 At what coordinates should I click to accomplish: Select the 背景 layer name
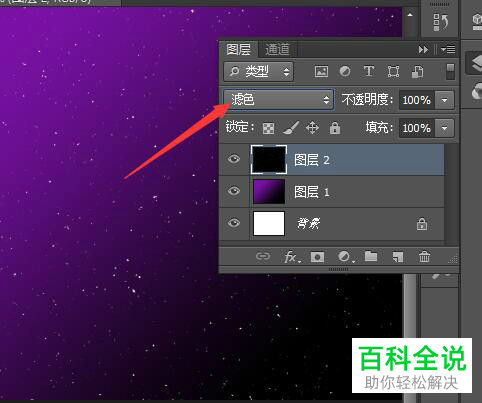309,223
